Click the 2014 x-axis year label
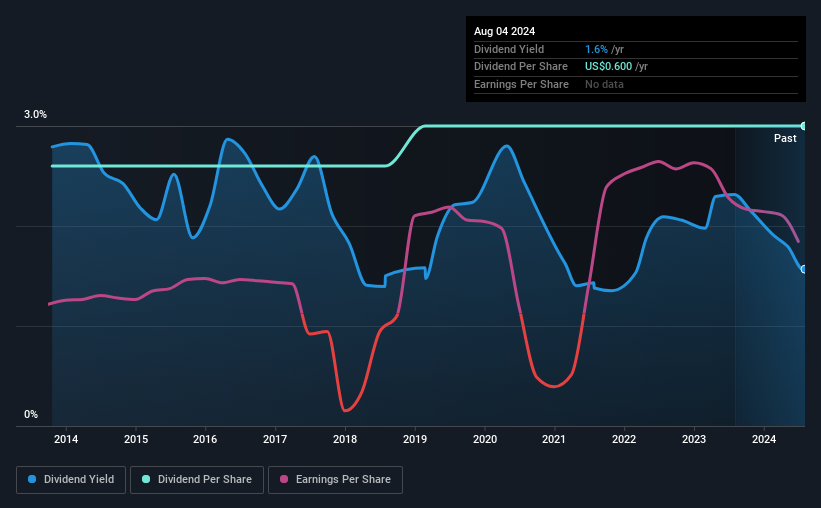821x508 pixels. (x=66, y=439)
